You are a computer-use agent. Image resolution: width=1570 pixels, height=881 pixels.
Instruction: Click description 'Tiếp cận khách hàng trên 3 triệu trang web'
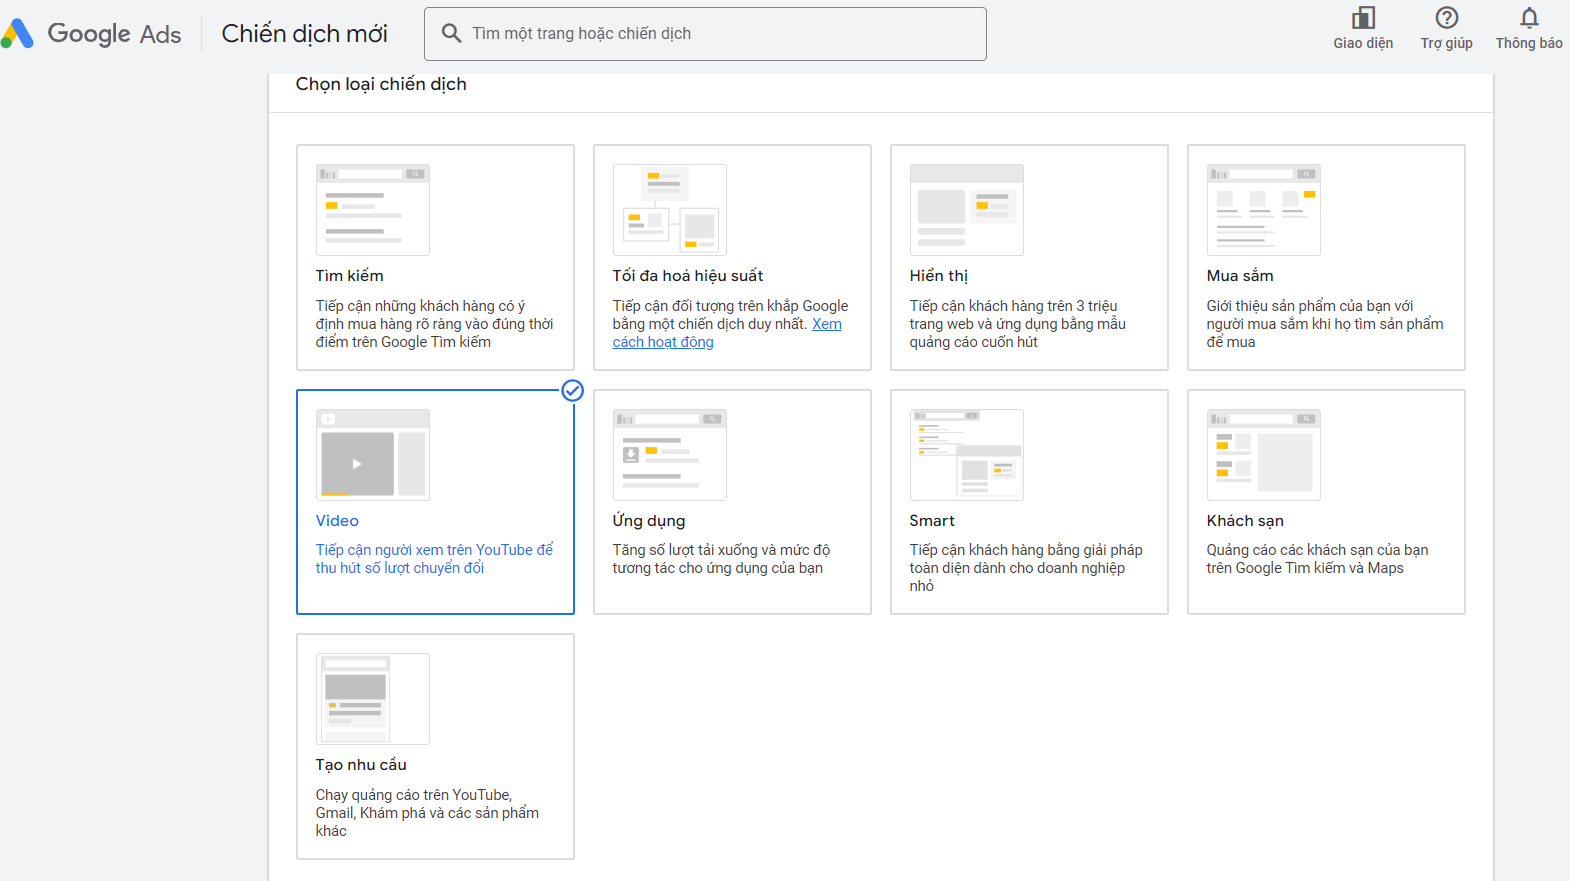[x=1018, y=324]
